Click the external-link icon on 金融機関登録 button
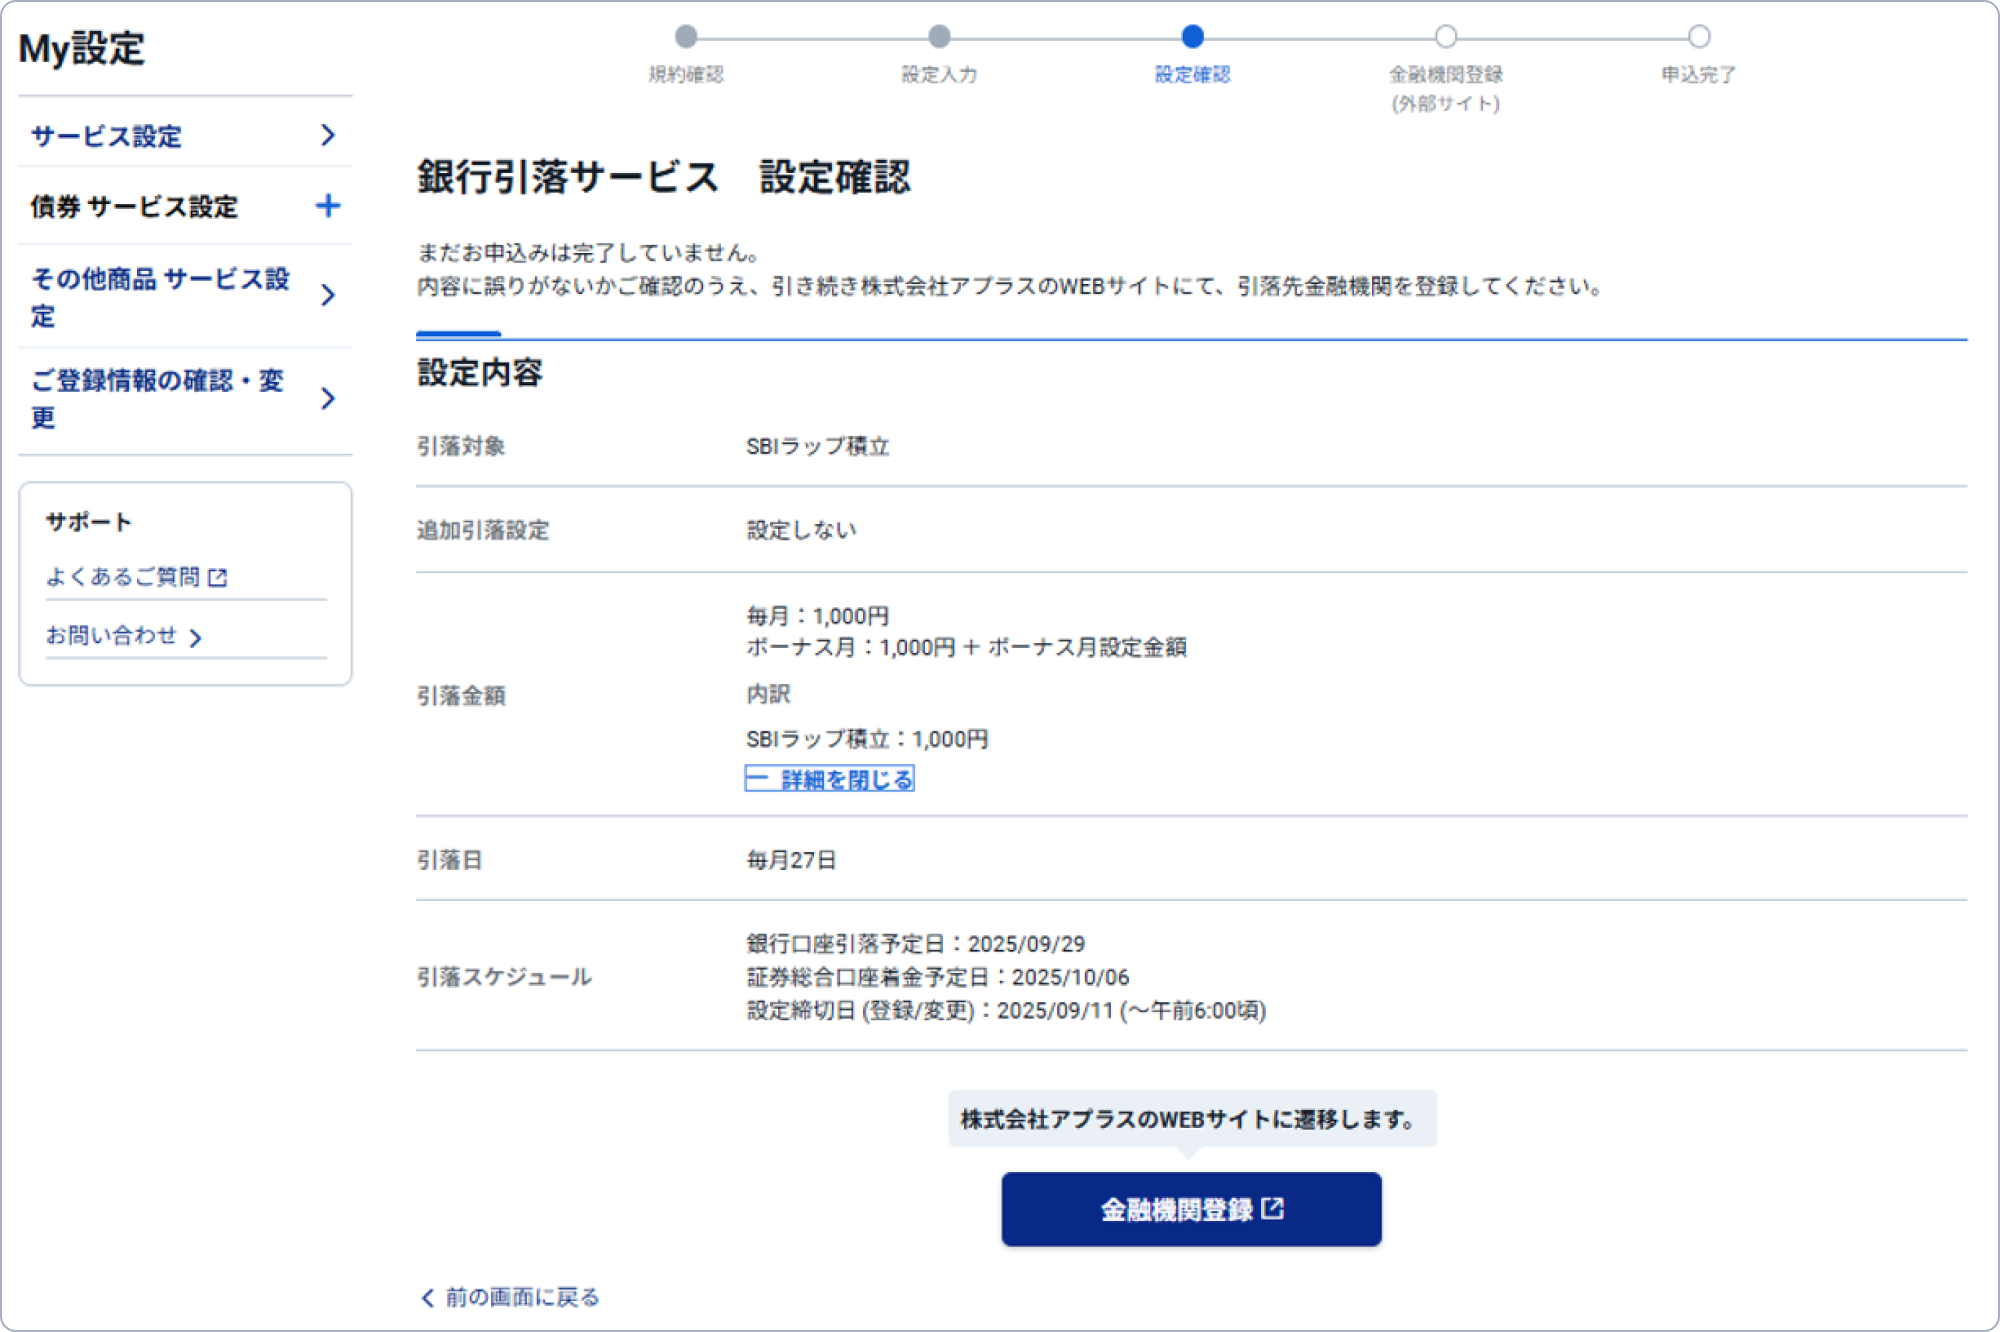The image size is (2000, 1332). (1272, 1208)
